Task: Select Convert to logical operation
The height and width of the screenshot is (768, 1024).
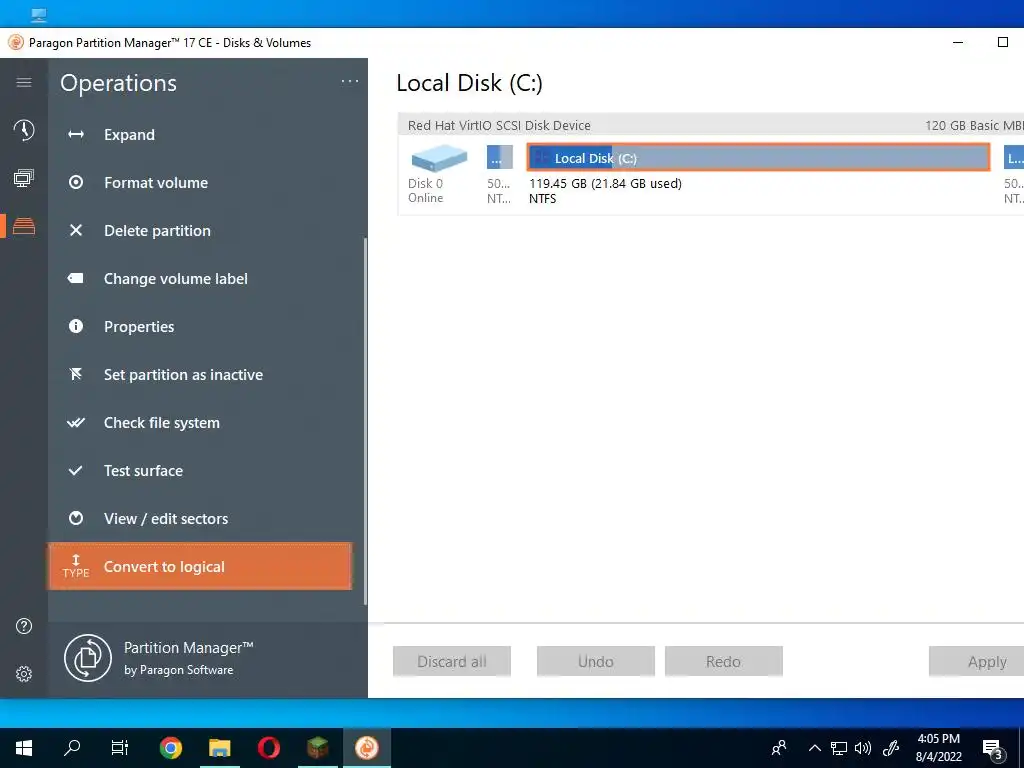Action: (x=200, y=566)
